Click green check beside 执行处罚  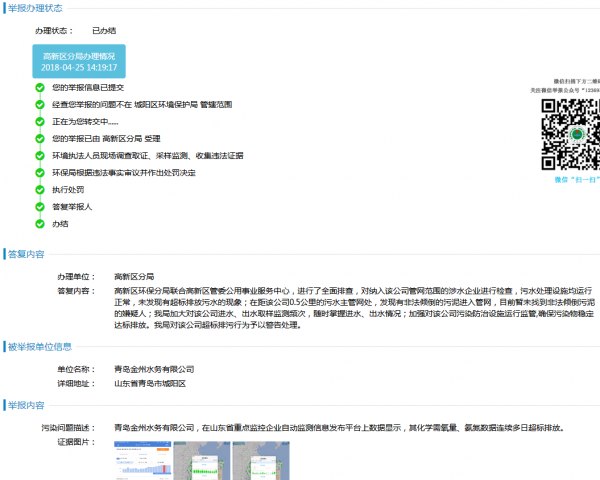[x=40, y=190]
